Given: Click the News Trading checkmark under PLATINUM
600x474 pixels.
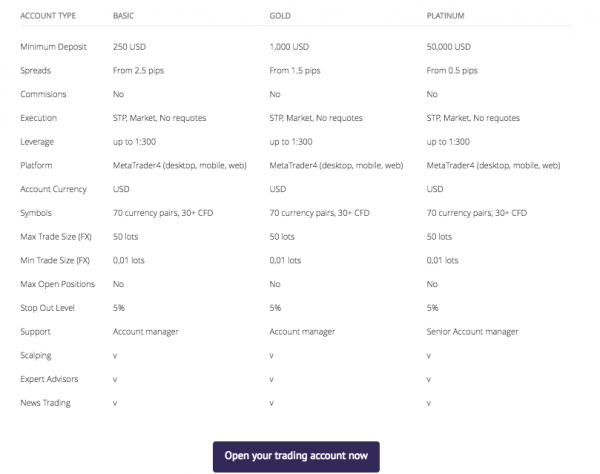Looking at the screenshot, I should click(429, 403).
